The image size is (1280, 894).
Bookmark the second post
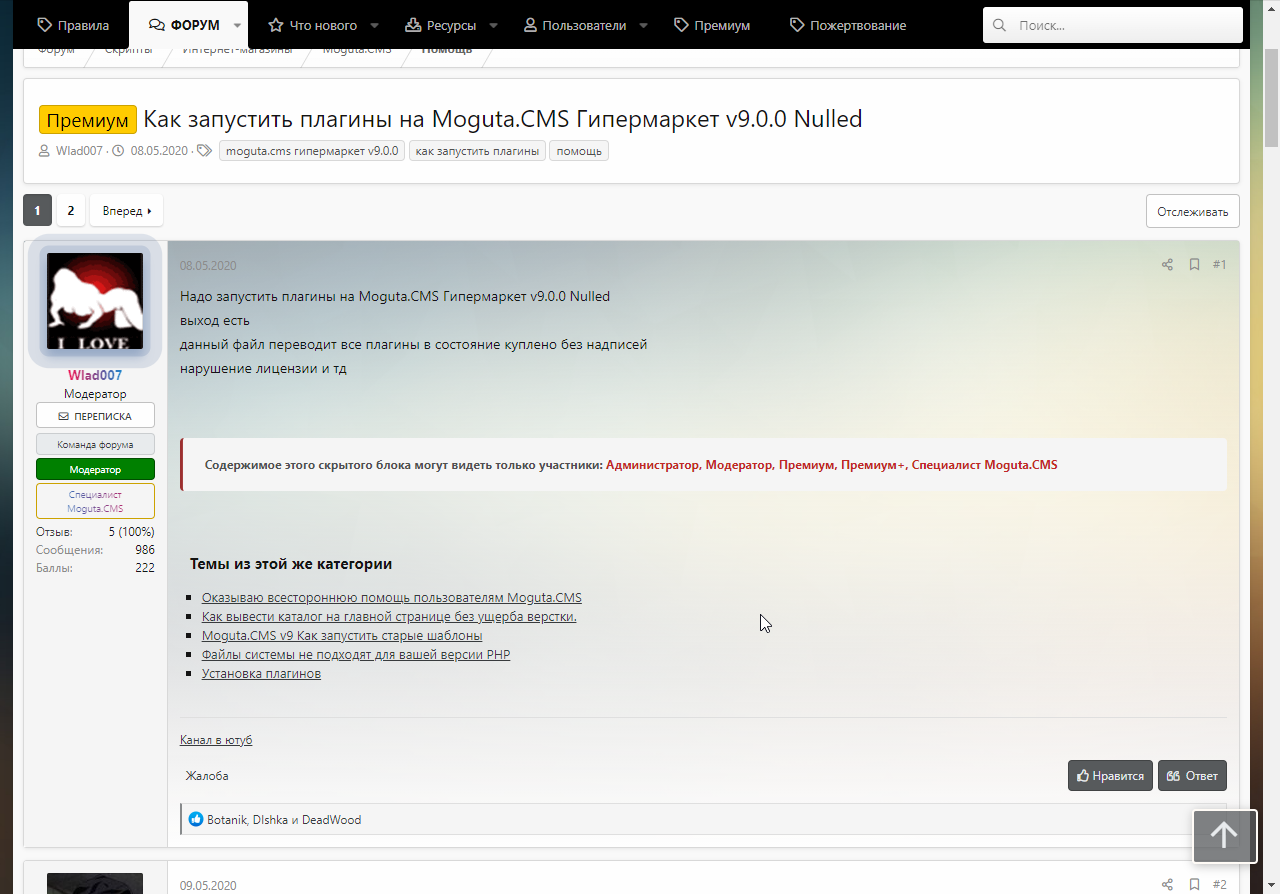point(1194,885)
